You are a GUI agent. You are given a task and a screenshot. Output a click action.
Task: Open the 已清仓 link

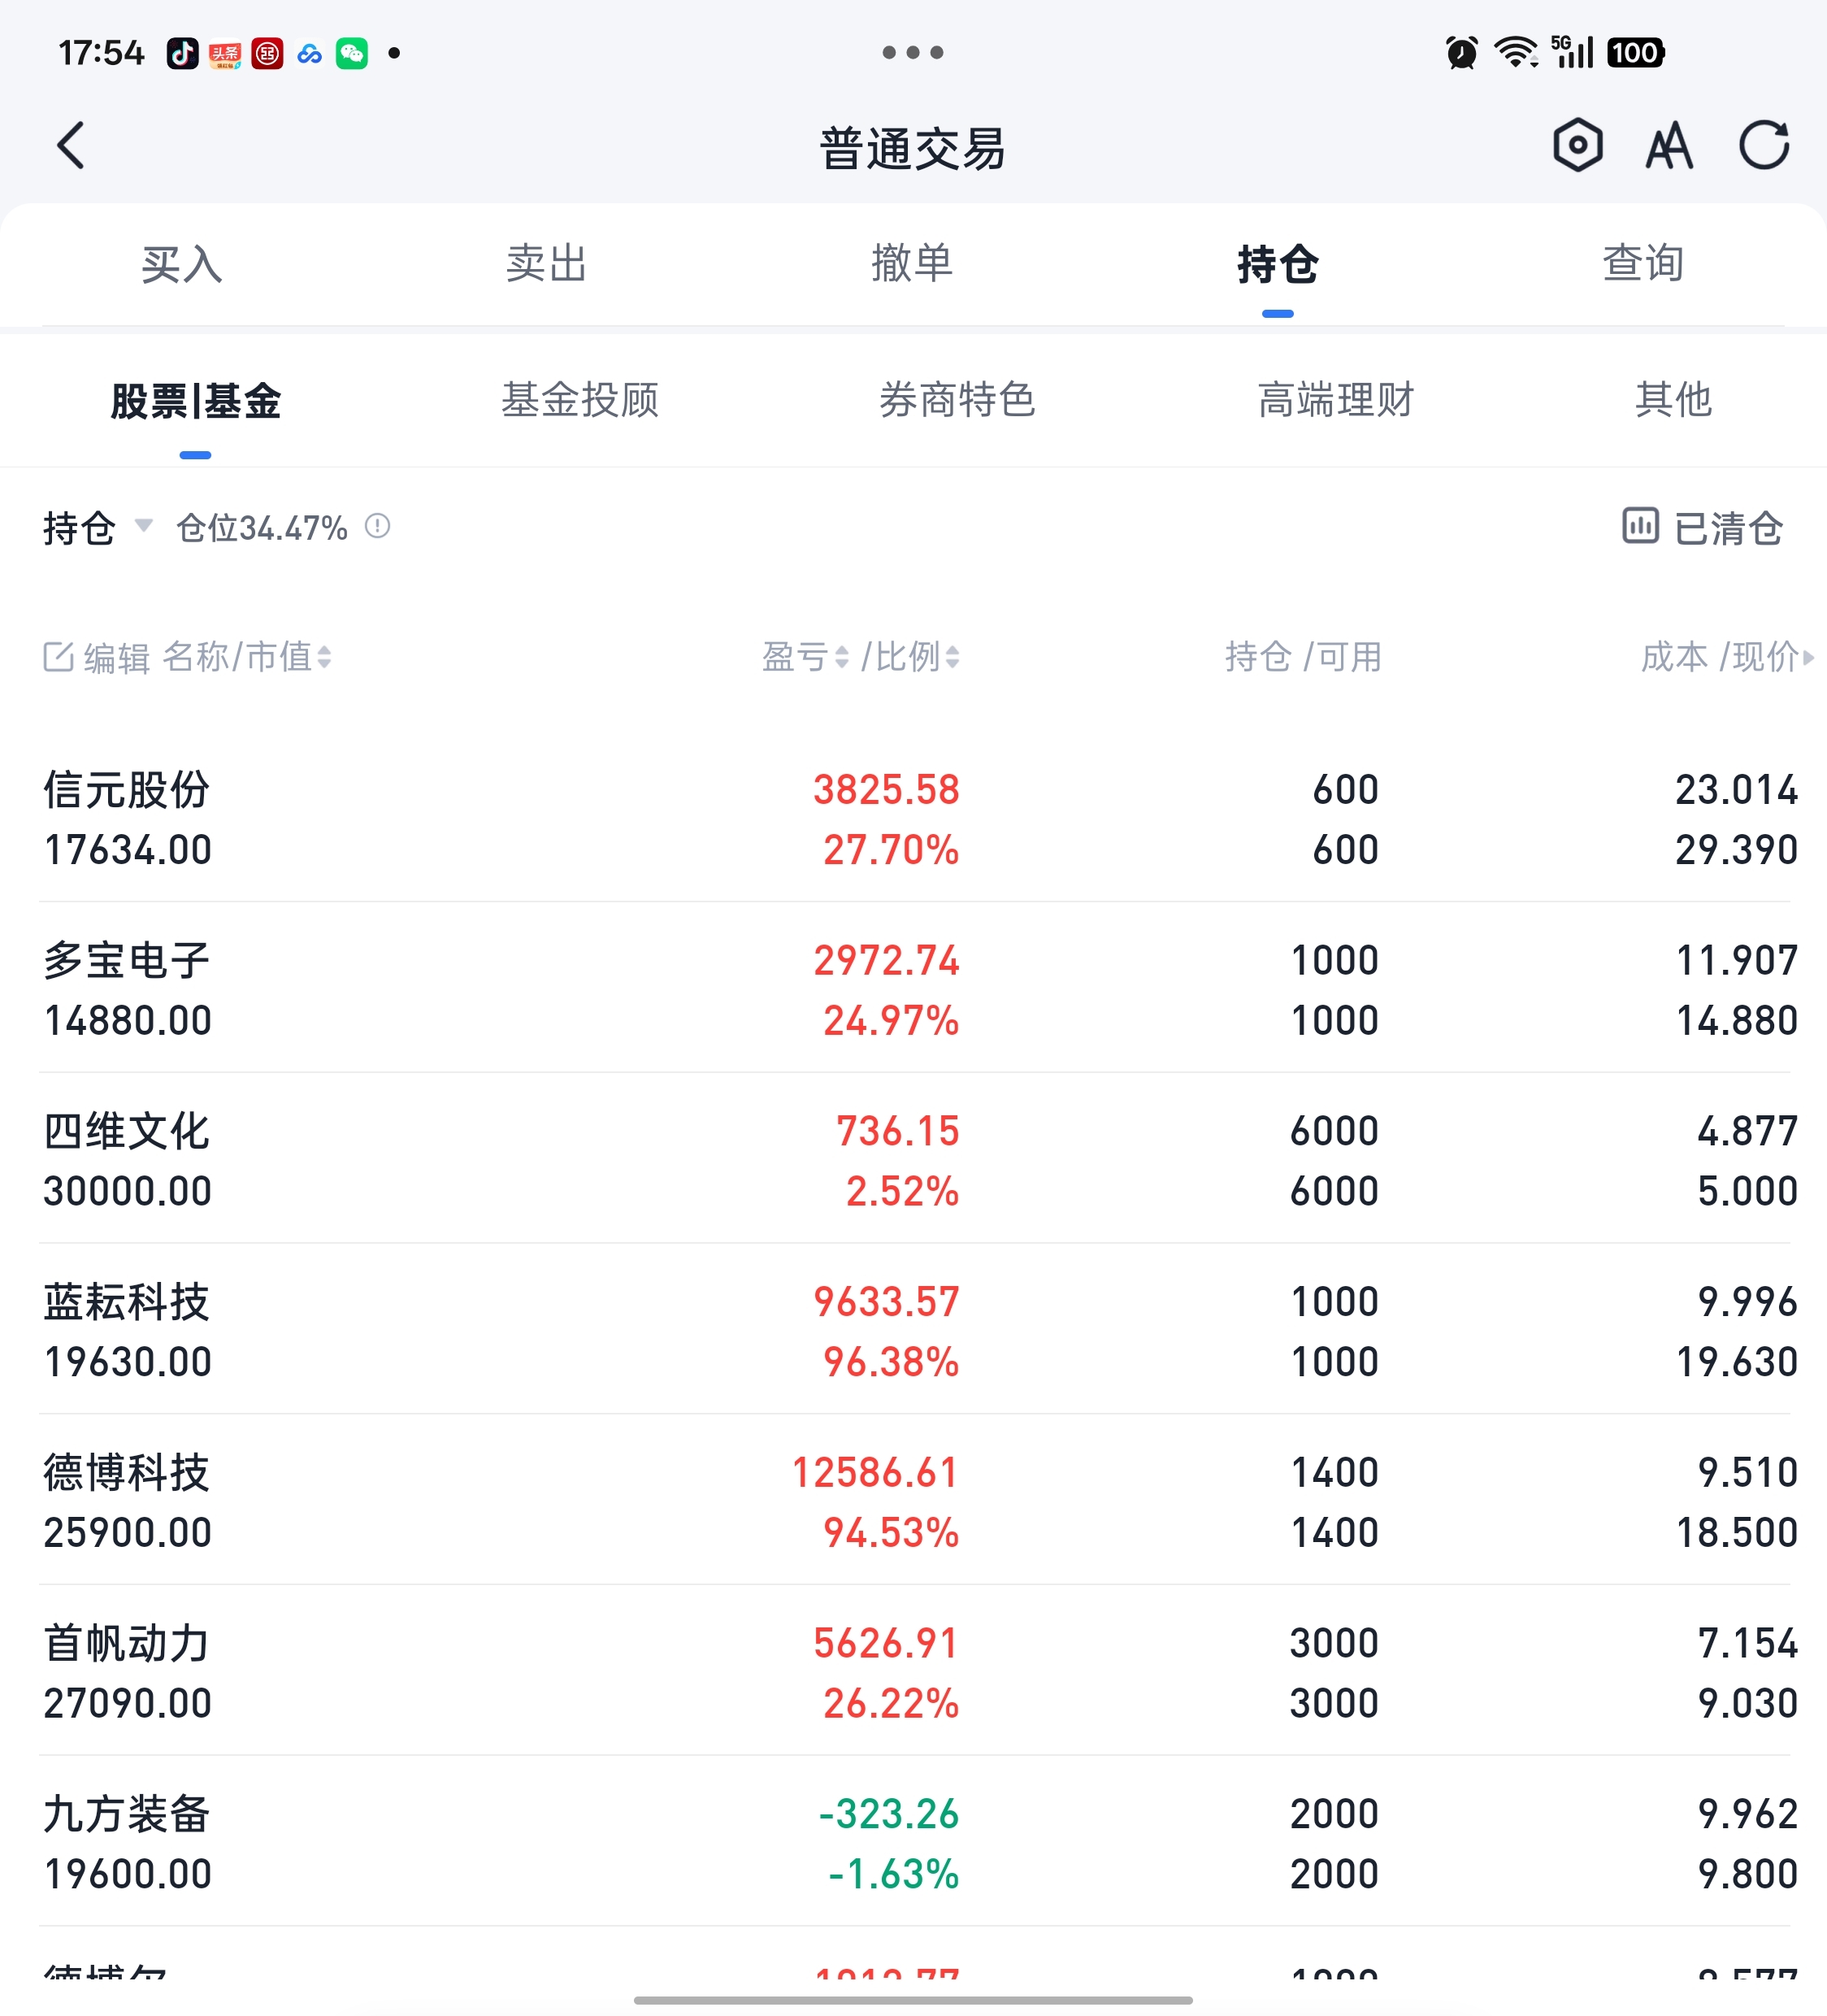tap(1728, 528)
